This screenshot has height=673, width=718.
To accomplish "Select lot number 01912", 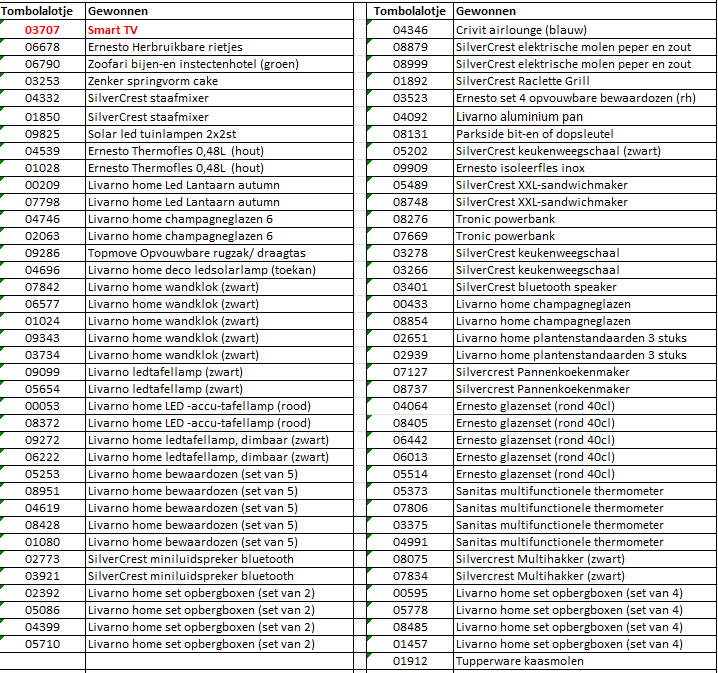I will 410,661.
